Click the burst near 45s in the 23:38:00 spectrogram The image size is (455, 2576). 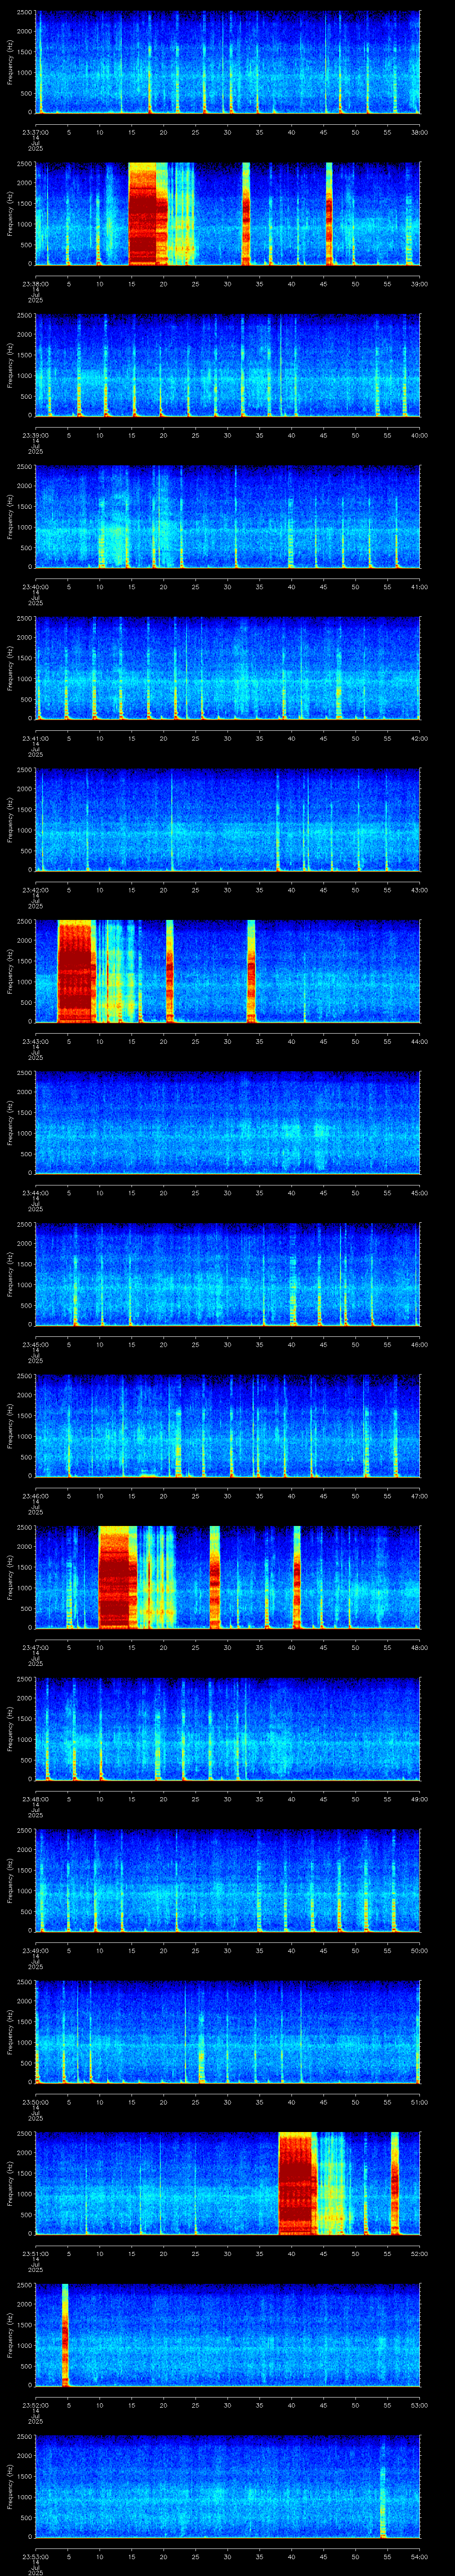click(x=329, y=214)
